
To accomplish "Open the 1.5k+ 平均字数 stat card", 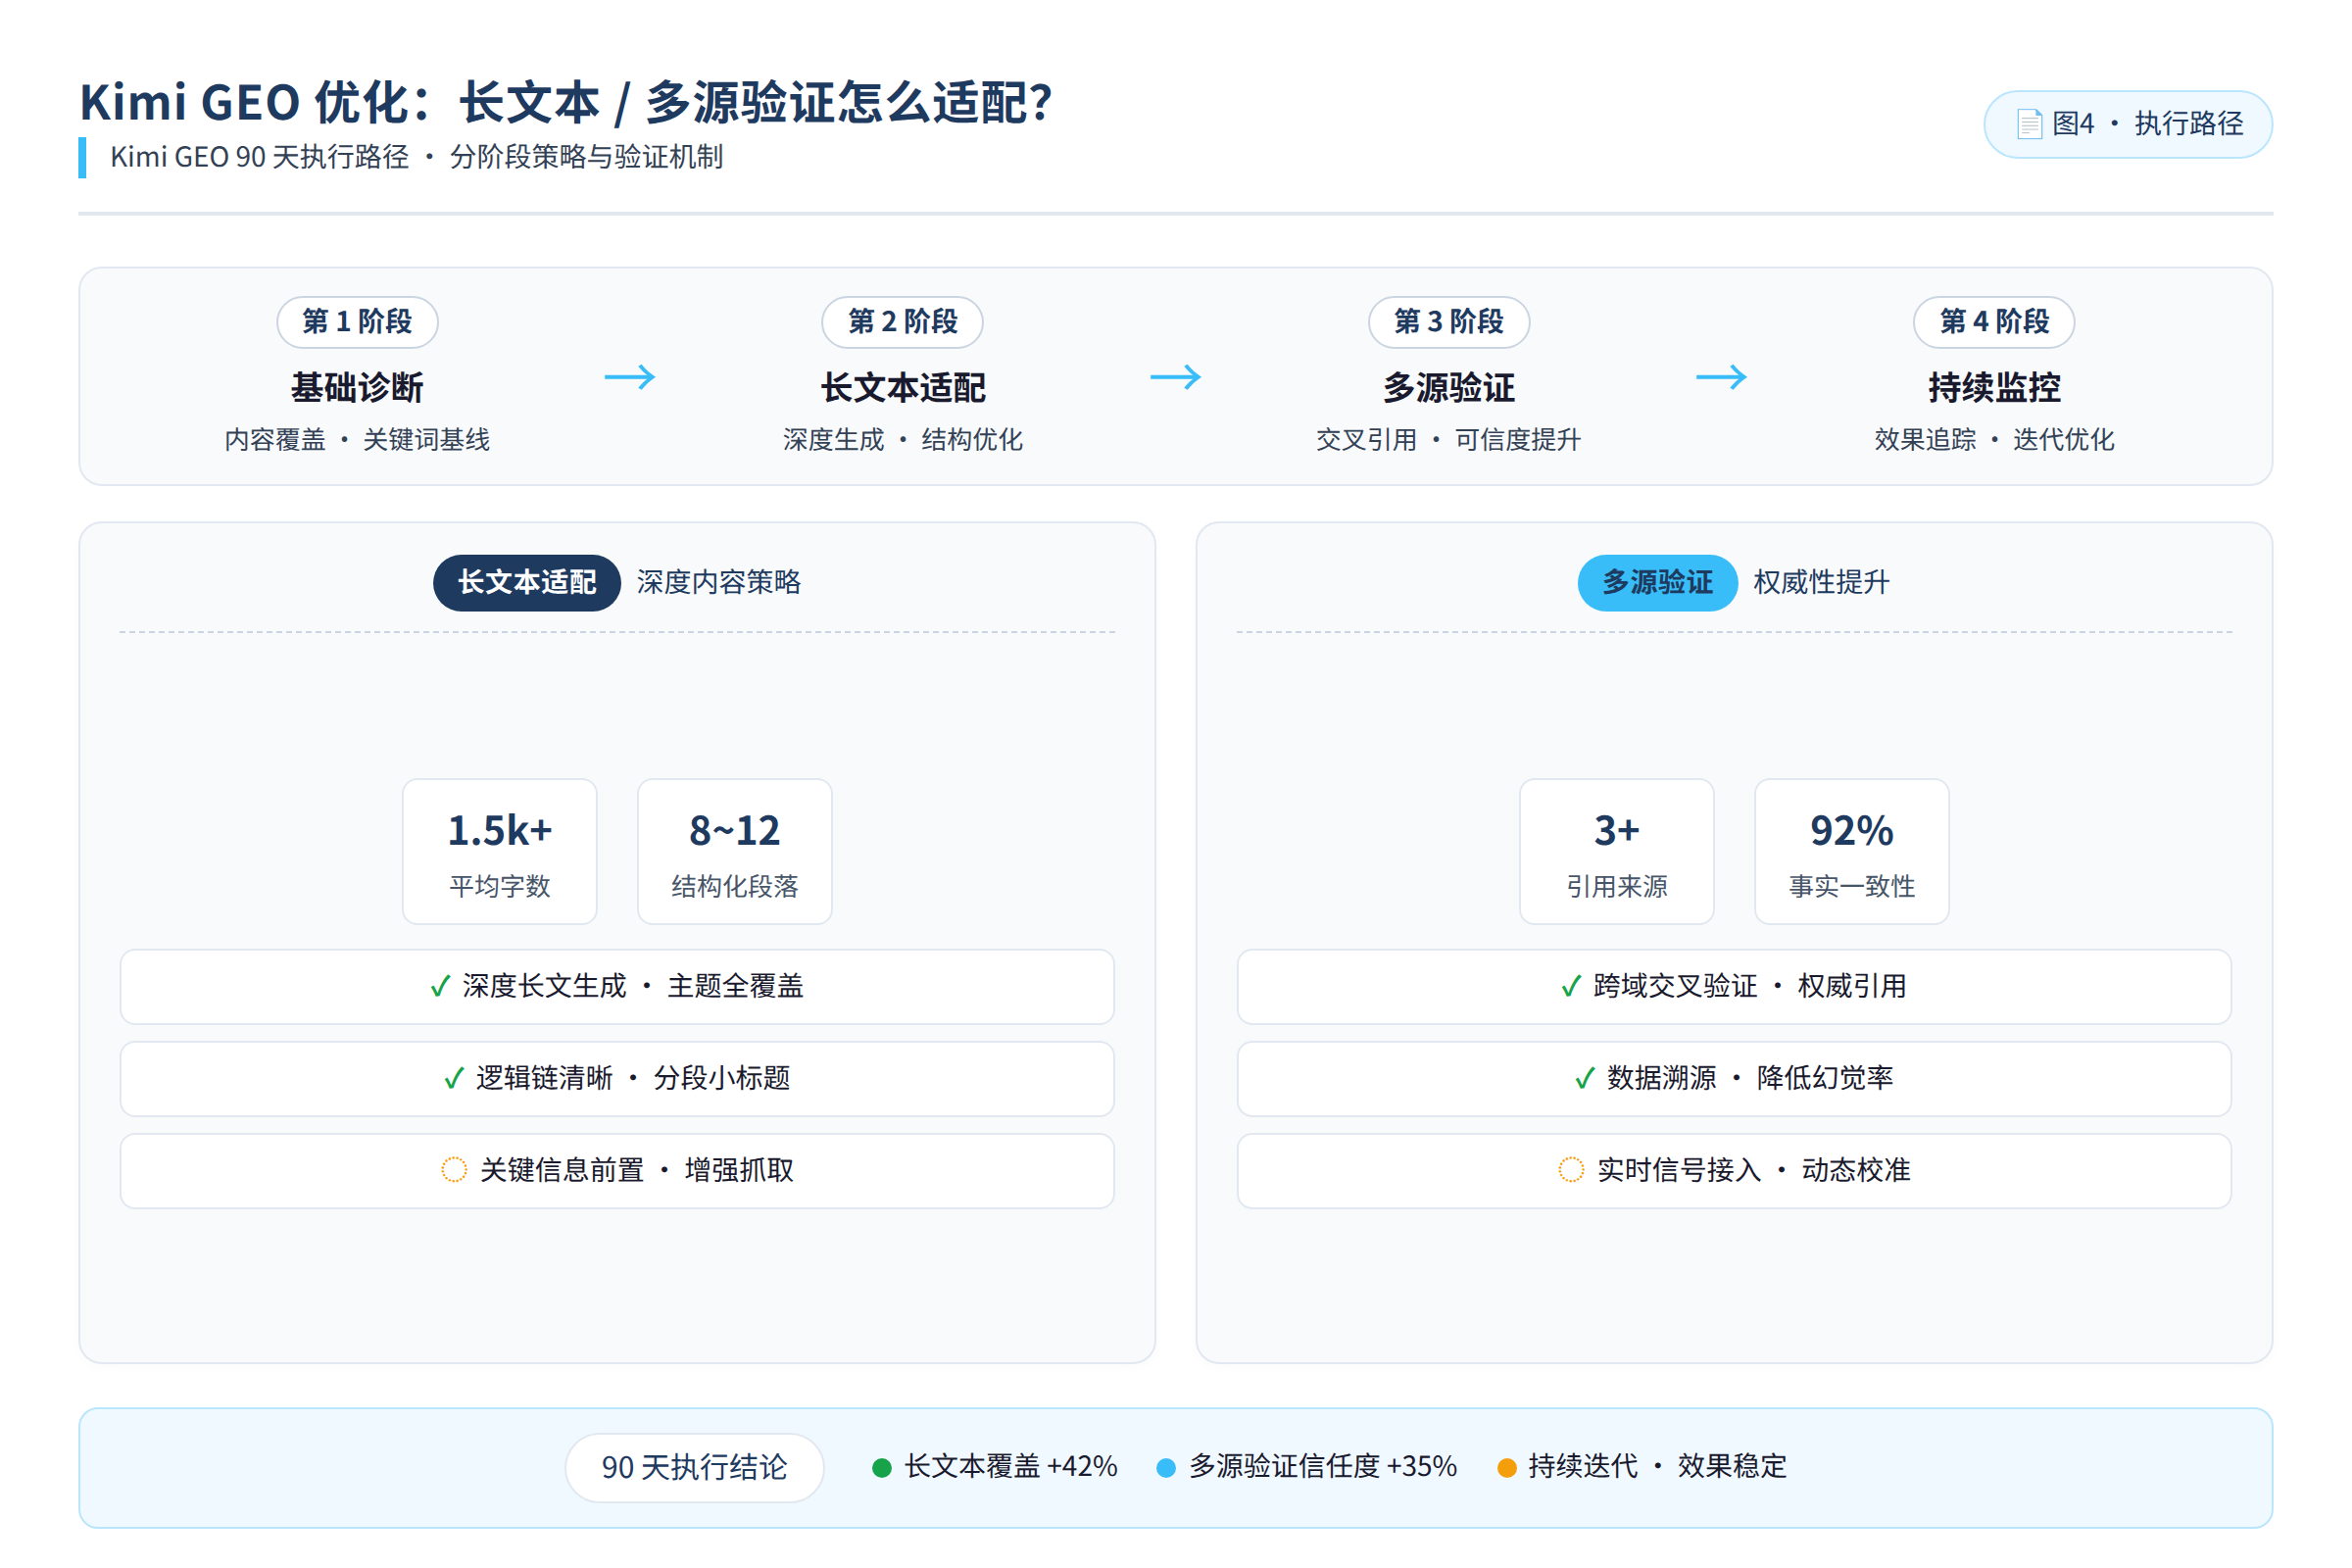I will 500,852.
